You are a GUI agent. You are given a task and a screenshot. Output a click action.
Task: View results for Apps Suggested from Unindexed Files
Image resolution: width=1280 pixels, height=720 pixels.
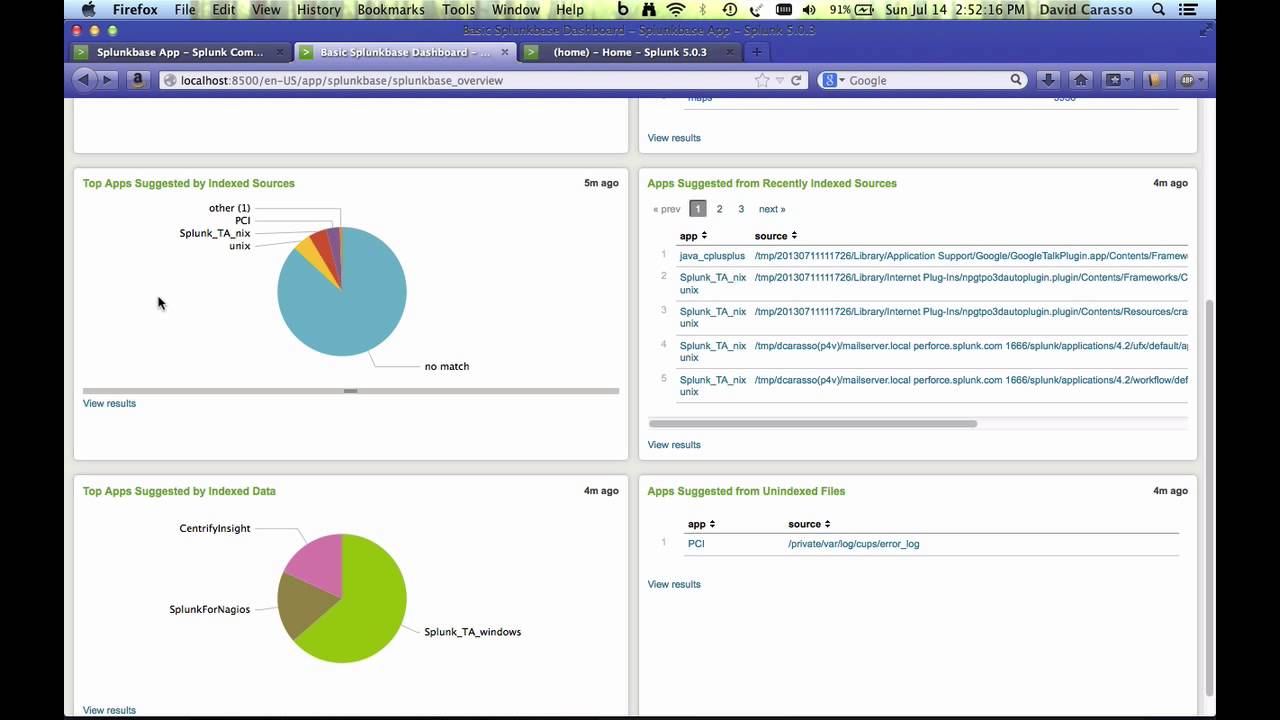pos(674,584)
